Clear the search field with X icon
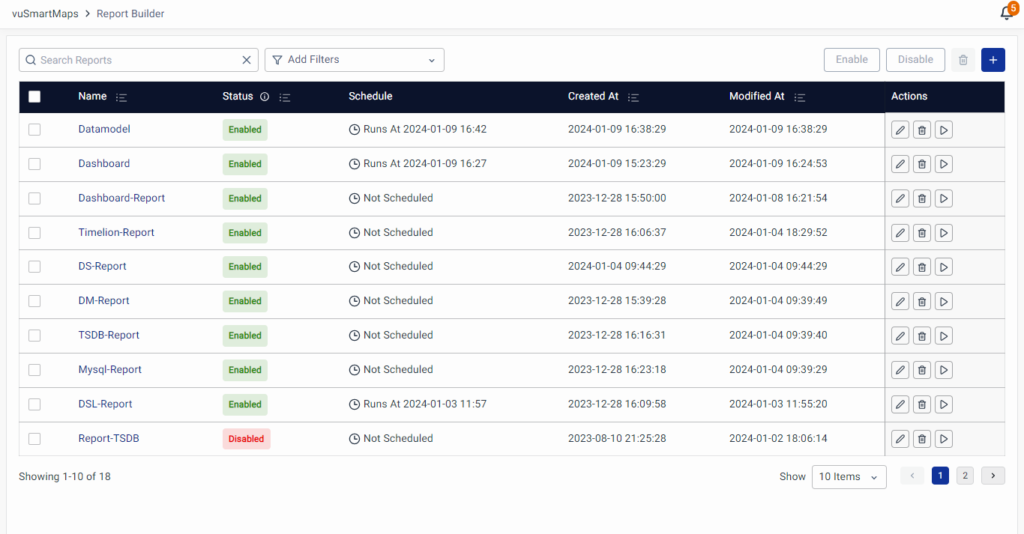The height and width of the screenshot is (534, 1024). pyautogui.click(x=247, y=60)
